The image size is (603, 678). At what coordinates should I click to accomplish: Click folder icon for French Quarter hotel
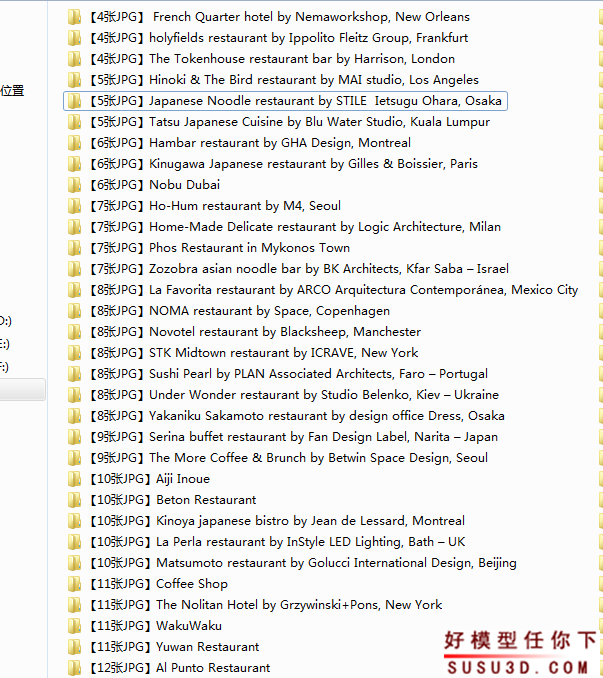(x=74, y=17)
